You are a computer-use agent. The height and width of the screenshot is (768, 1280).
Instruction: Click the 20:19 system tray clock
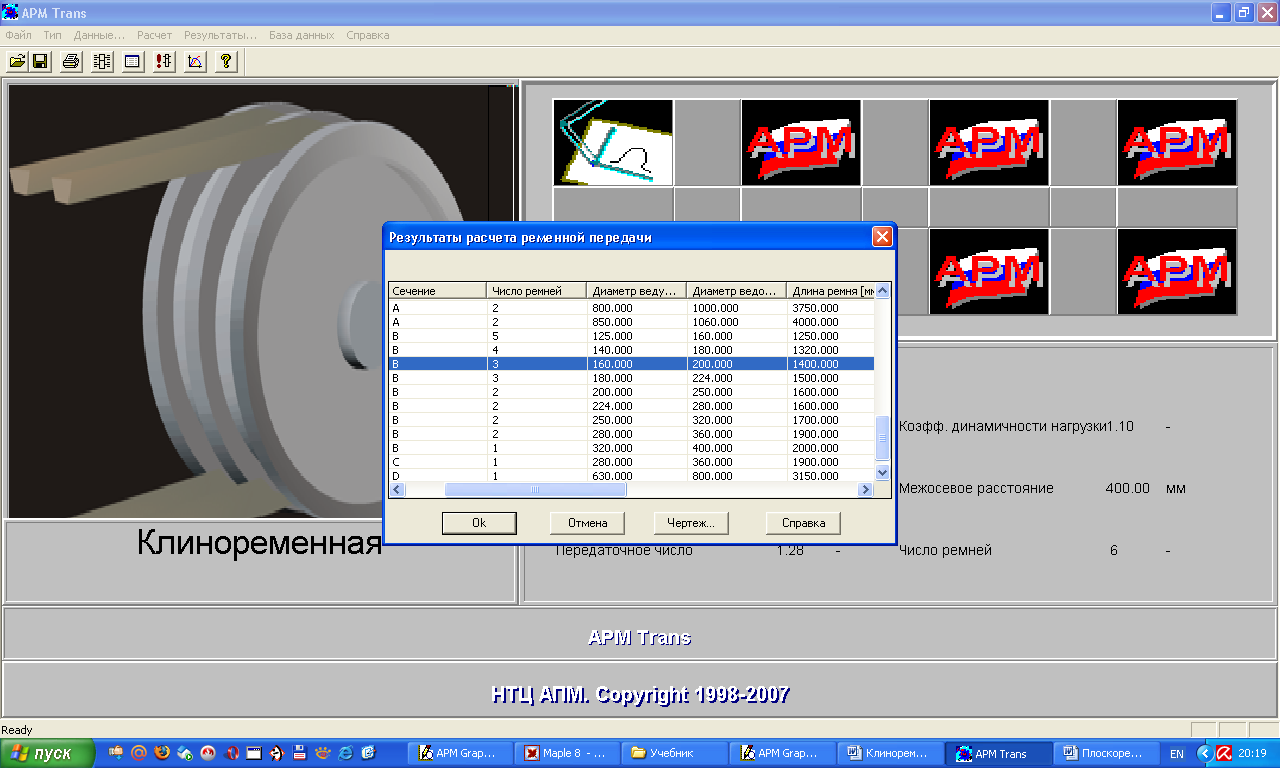(1252, 753)
